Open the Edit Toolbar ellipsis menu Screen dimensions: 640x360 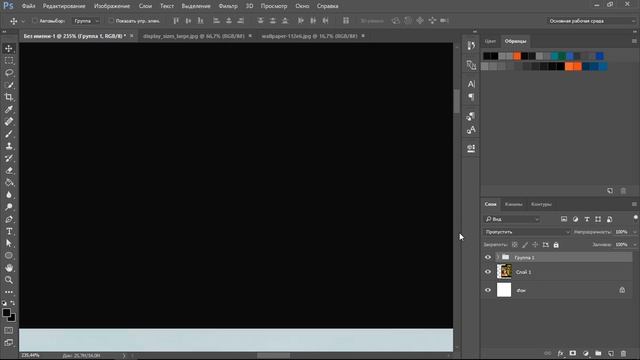coord(9,292)
